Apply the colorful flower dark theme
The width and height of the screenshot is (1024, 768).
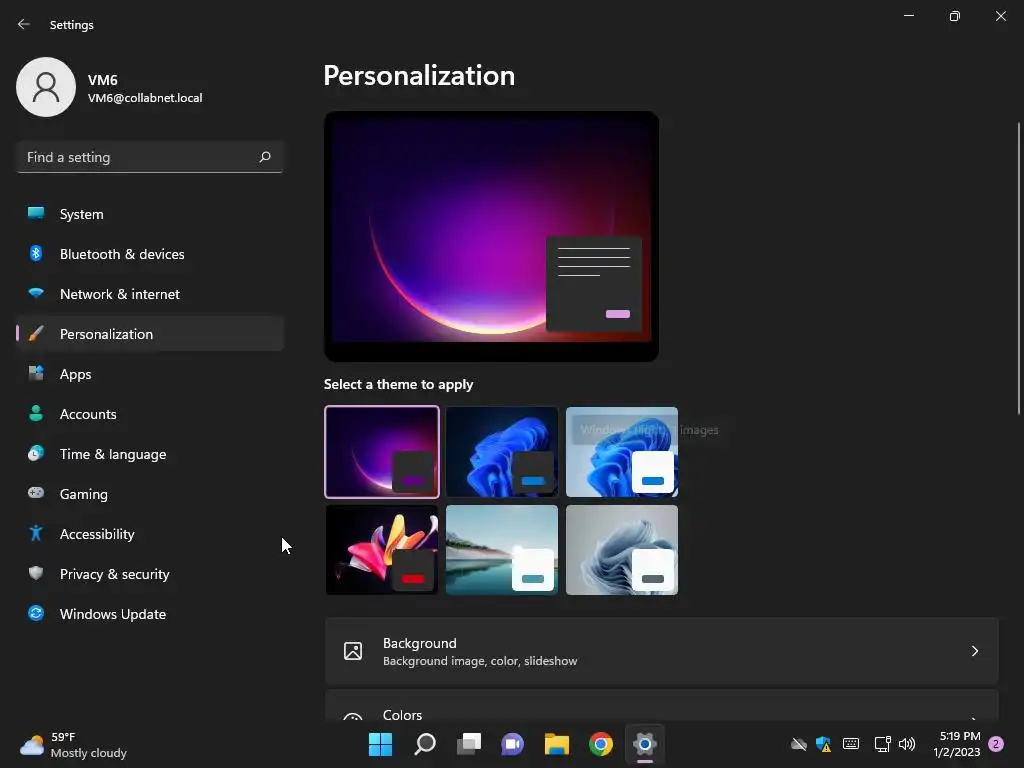[x=382, y=550]
